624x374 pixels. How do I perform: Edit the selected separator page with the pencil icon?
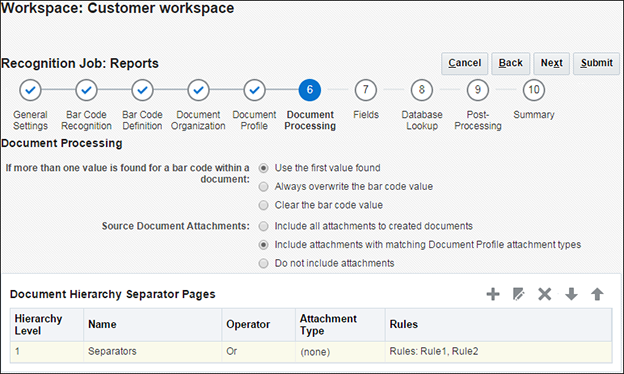click(519, 294)
